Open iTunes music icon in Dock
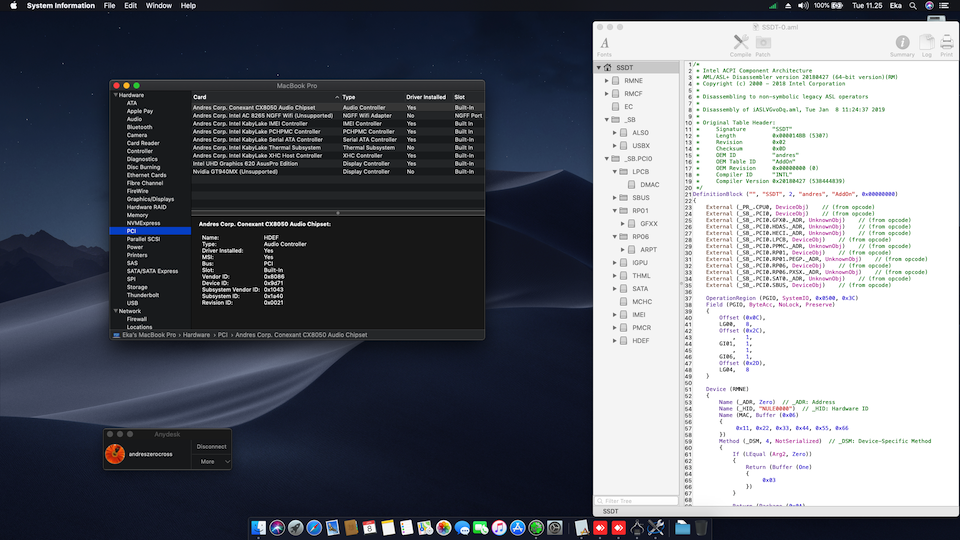960x540 pixels. coord(499,527)
